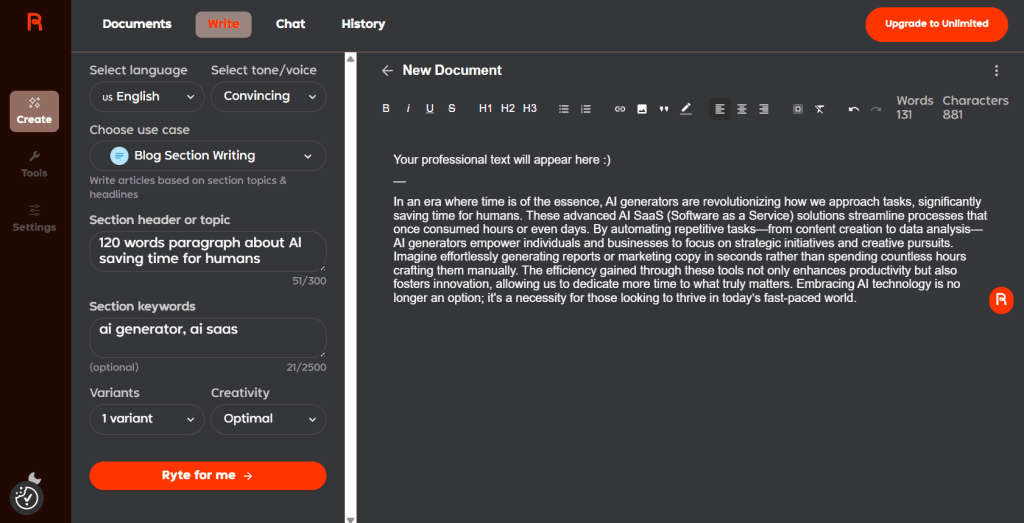Click the center align icon
Screen dimensions: 1024x523
point(742,109)
